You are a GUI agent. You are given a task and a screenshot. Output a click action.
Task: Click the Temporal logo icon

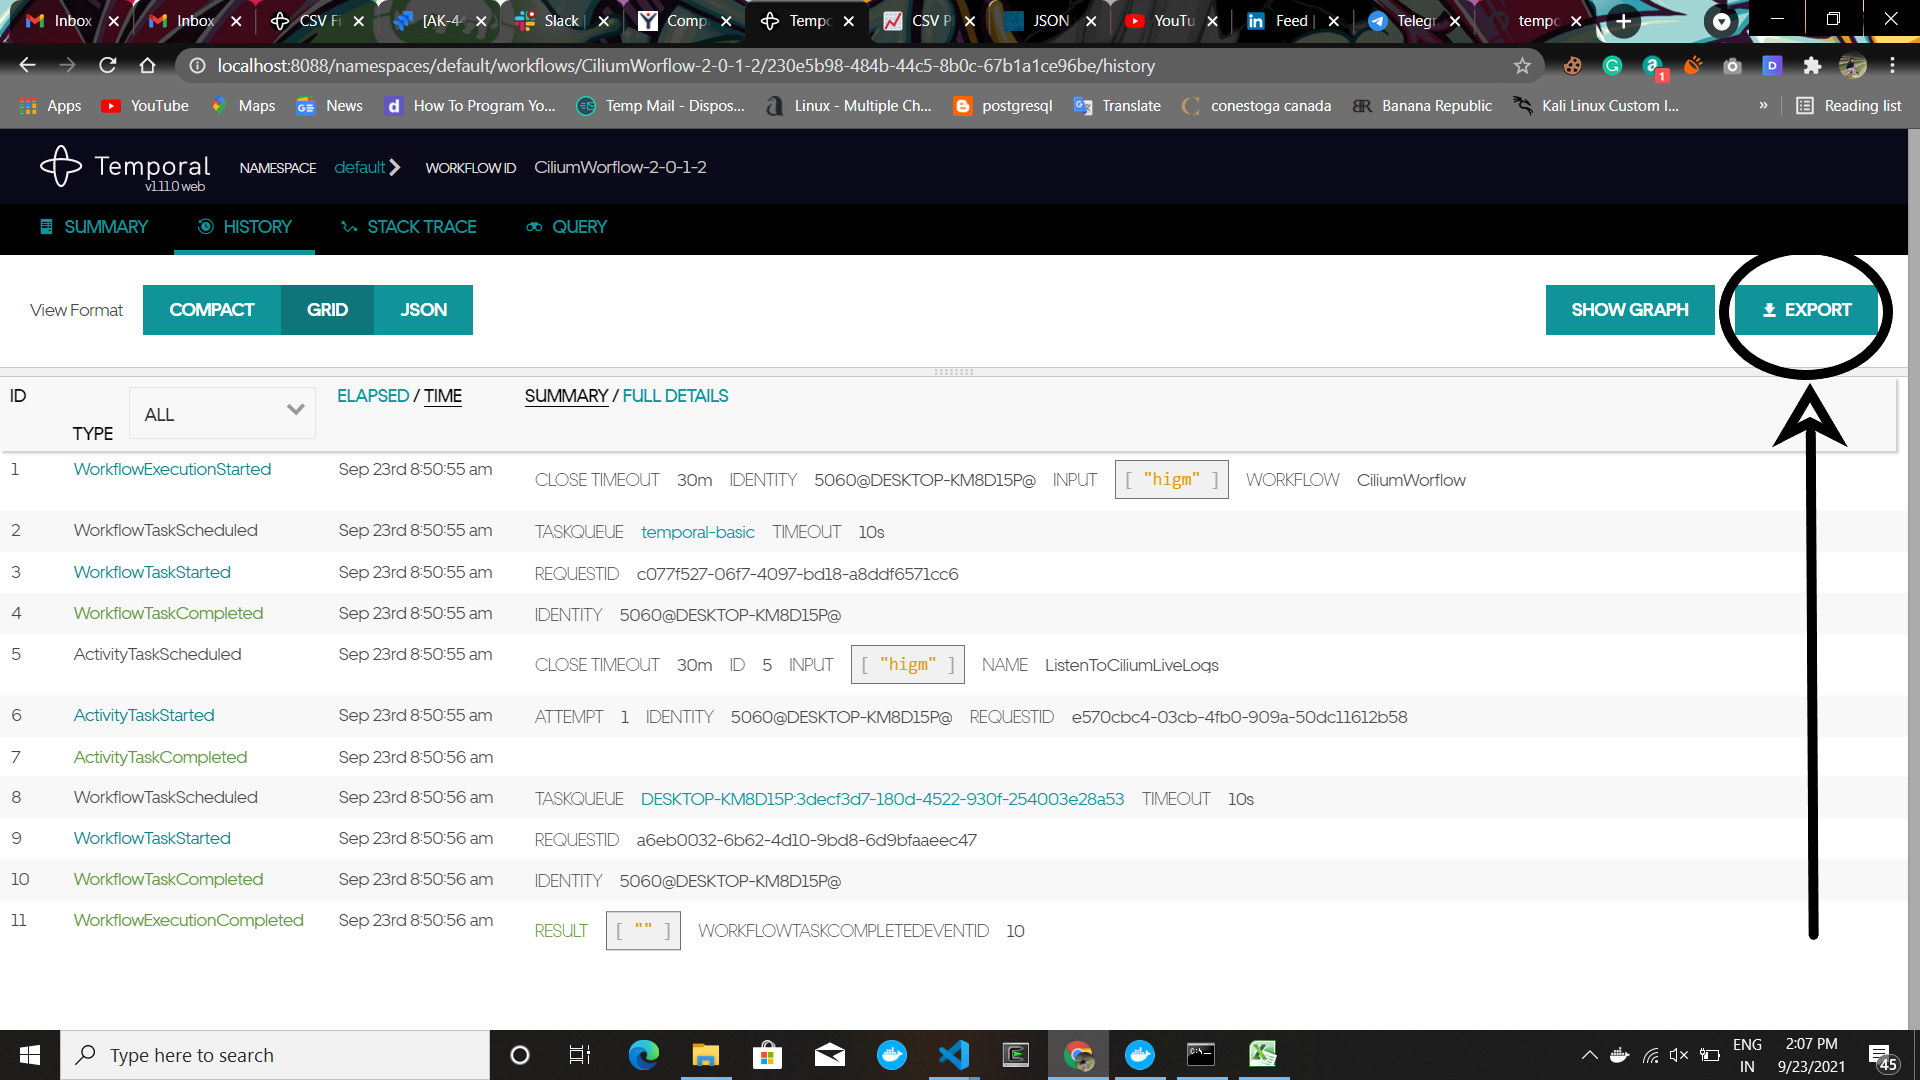60,167
